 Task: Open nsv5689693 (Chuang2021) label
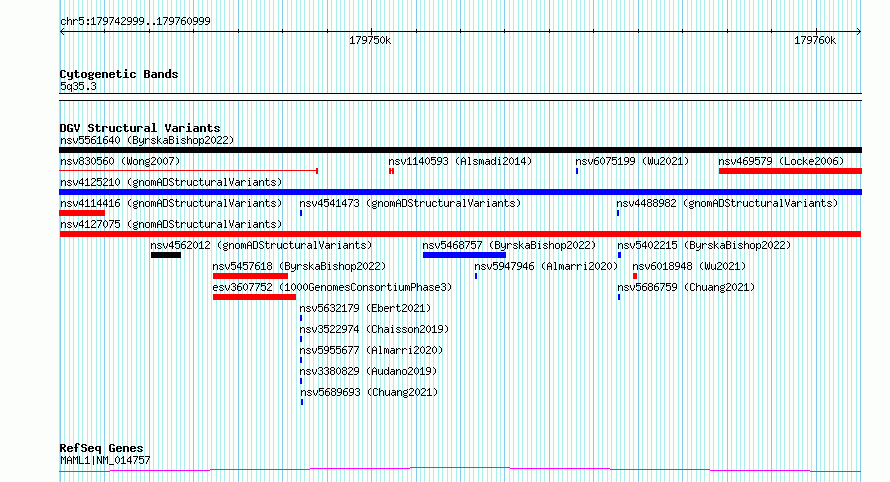click(370, 392)
